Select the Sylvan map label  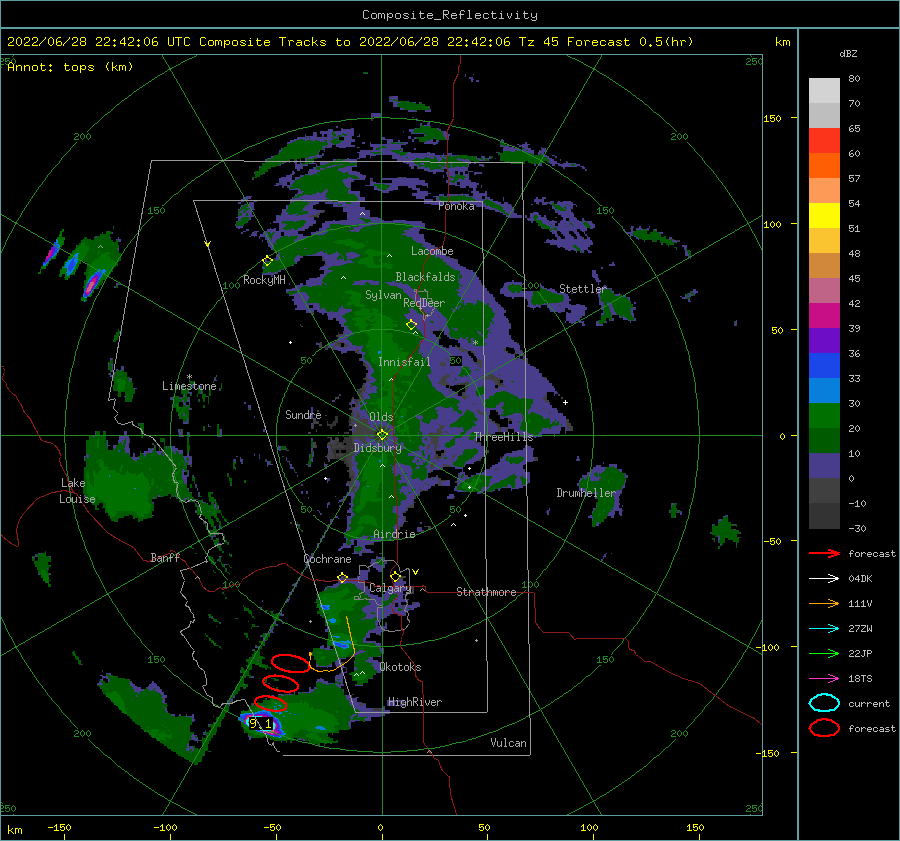(383, 295)
